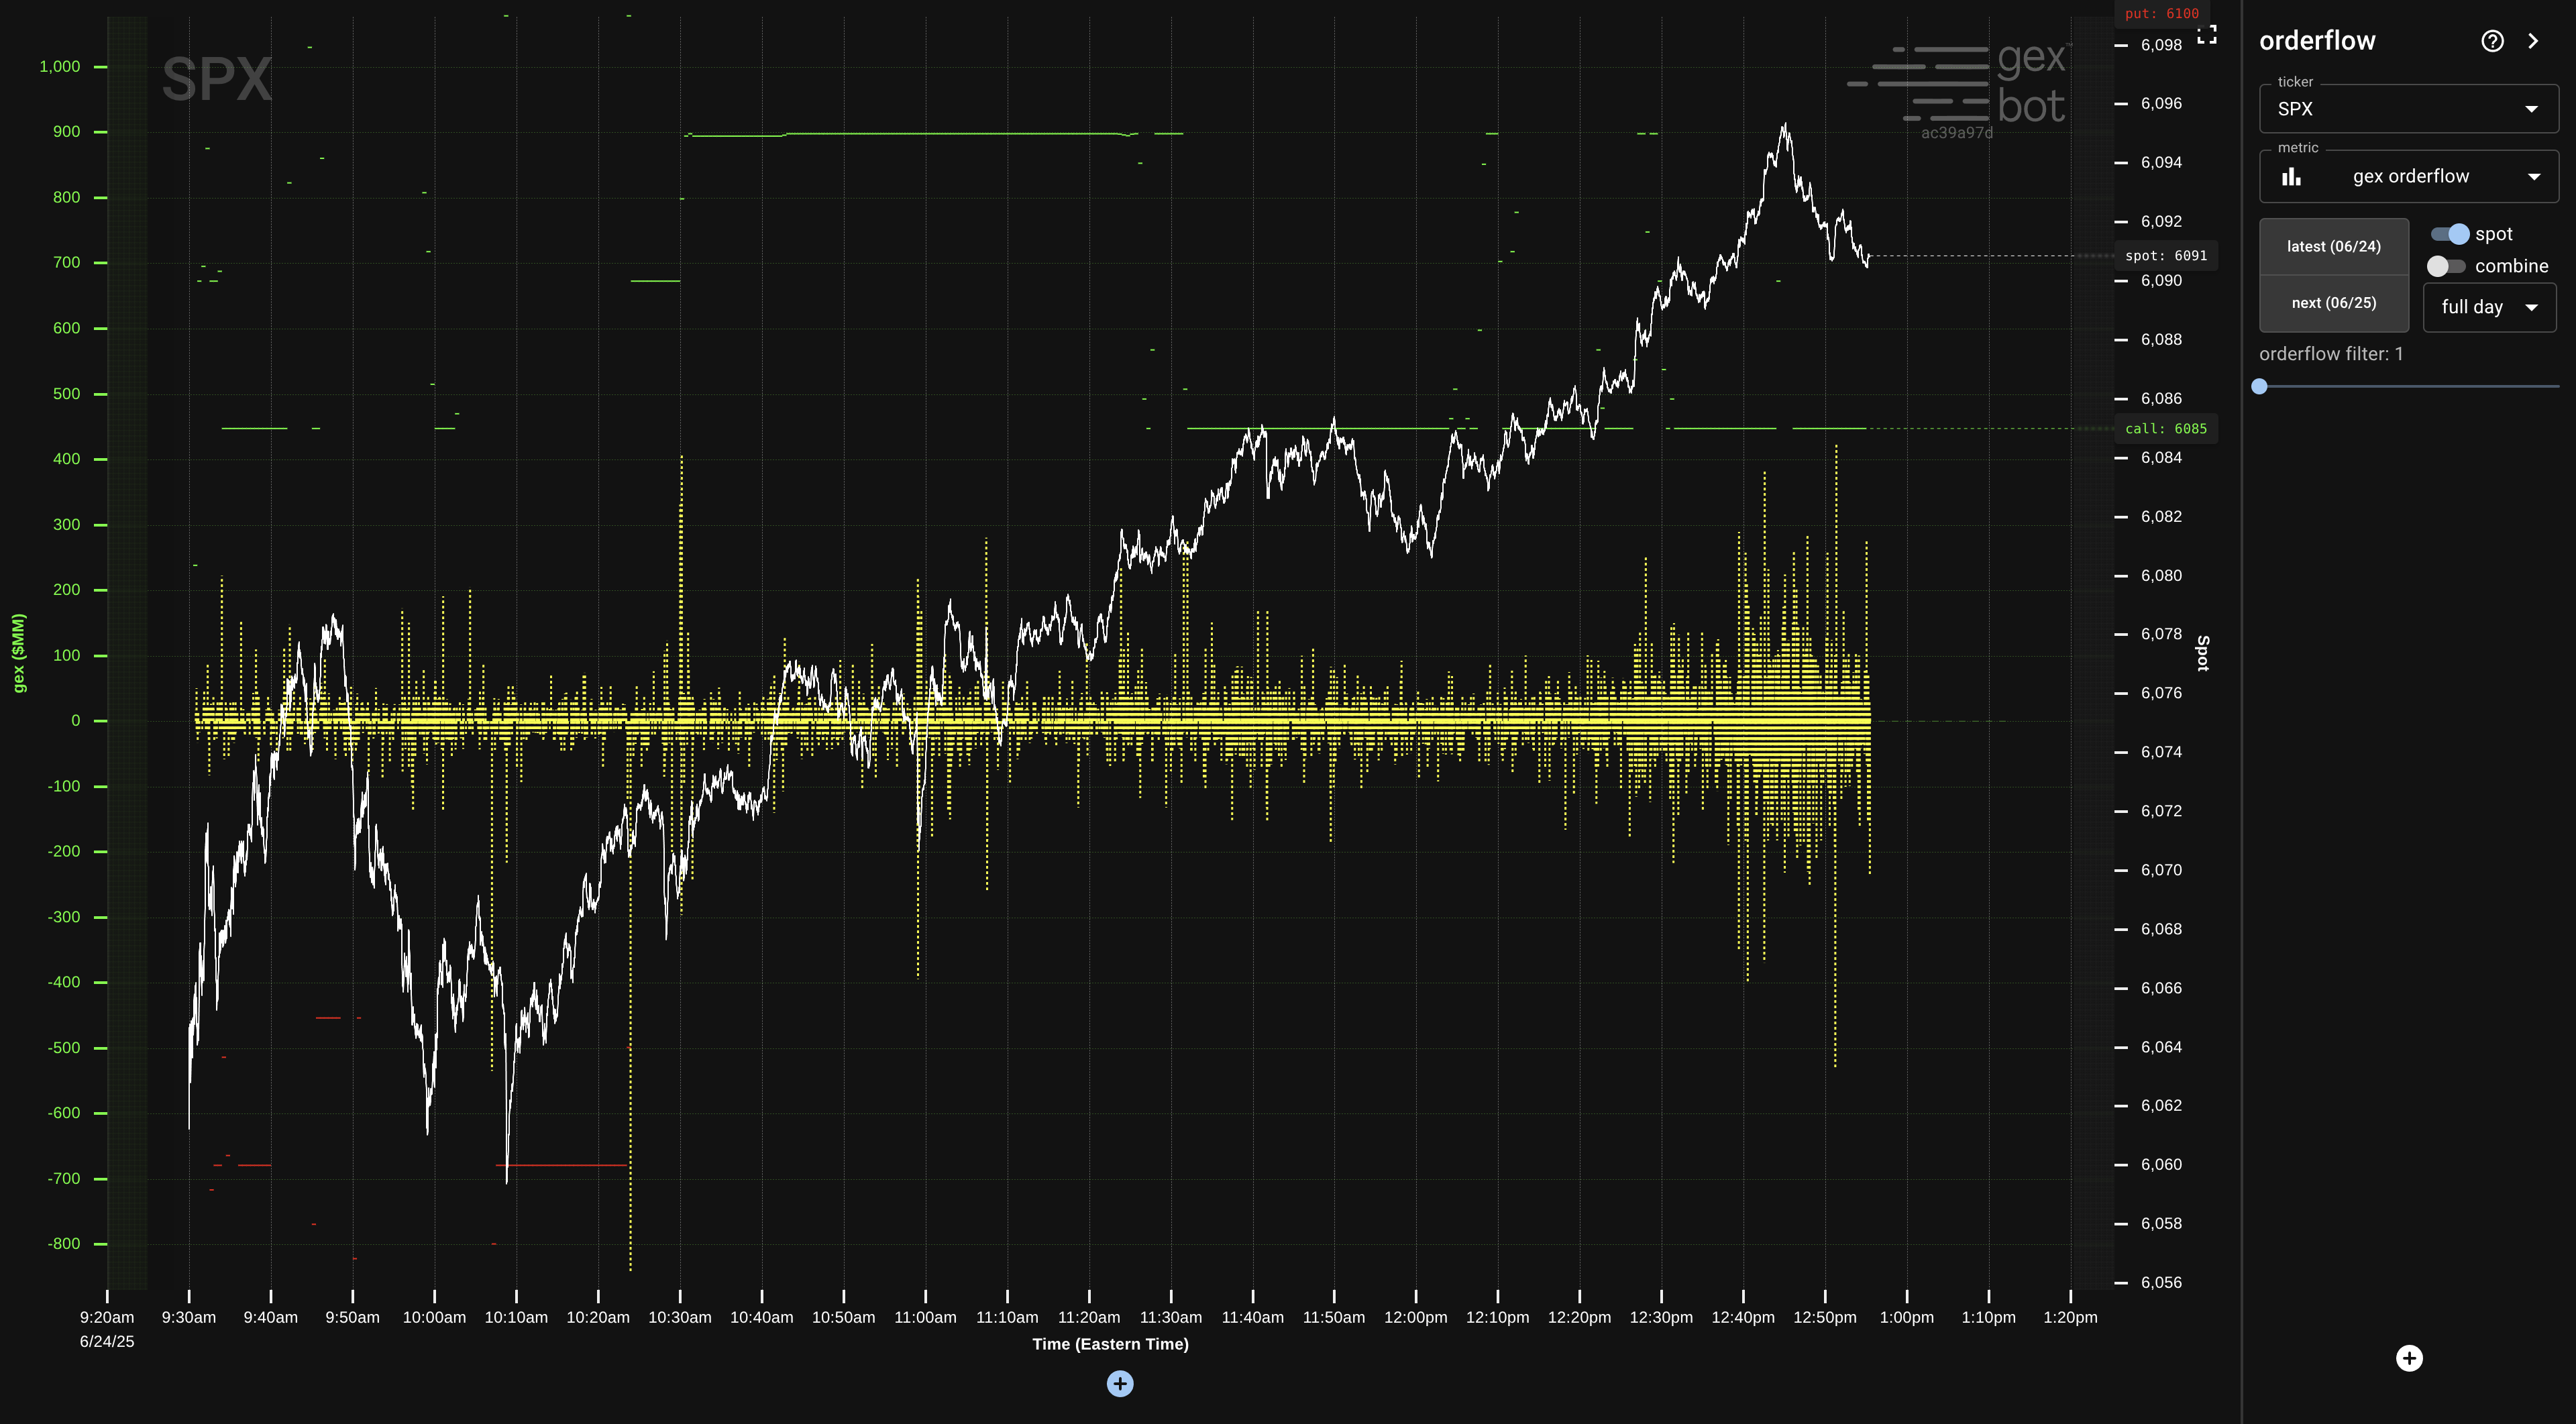Click the 12:00pm tick on the time axis
This screenshot has width=2576, height=1424.
[1415, 1317]
